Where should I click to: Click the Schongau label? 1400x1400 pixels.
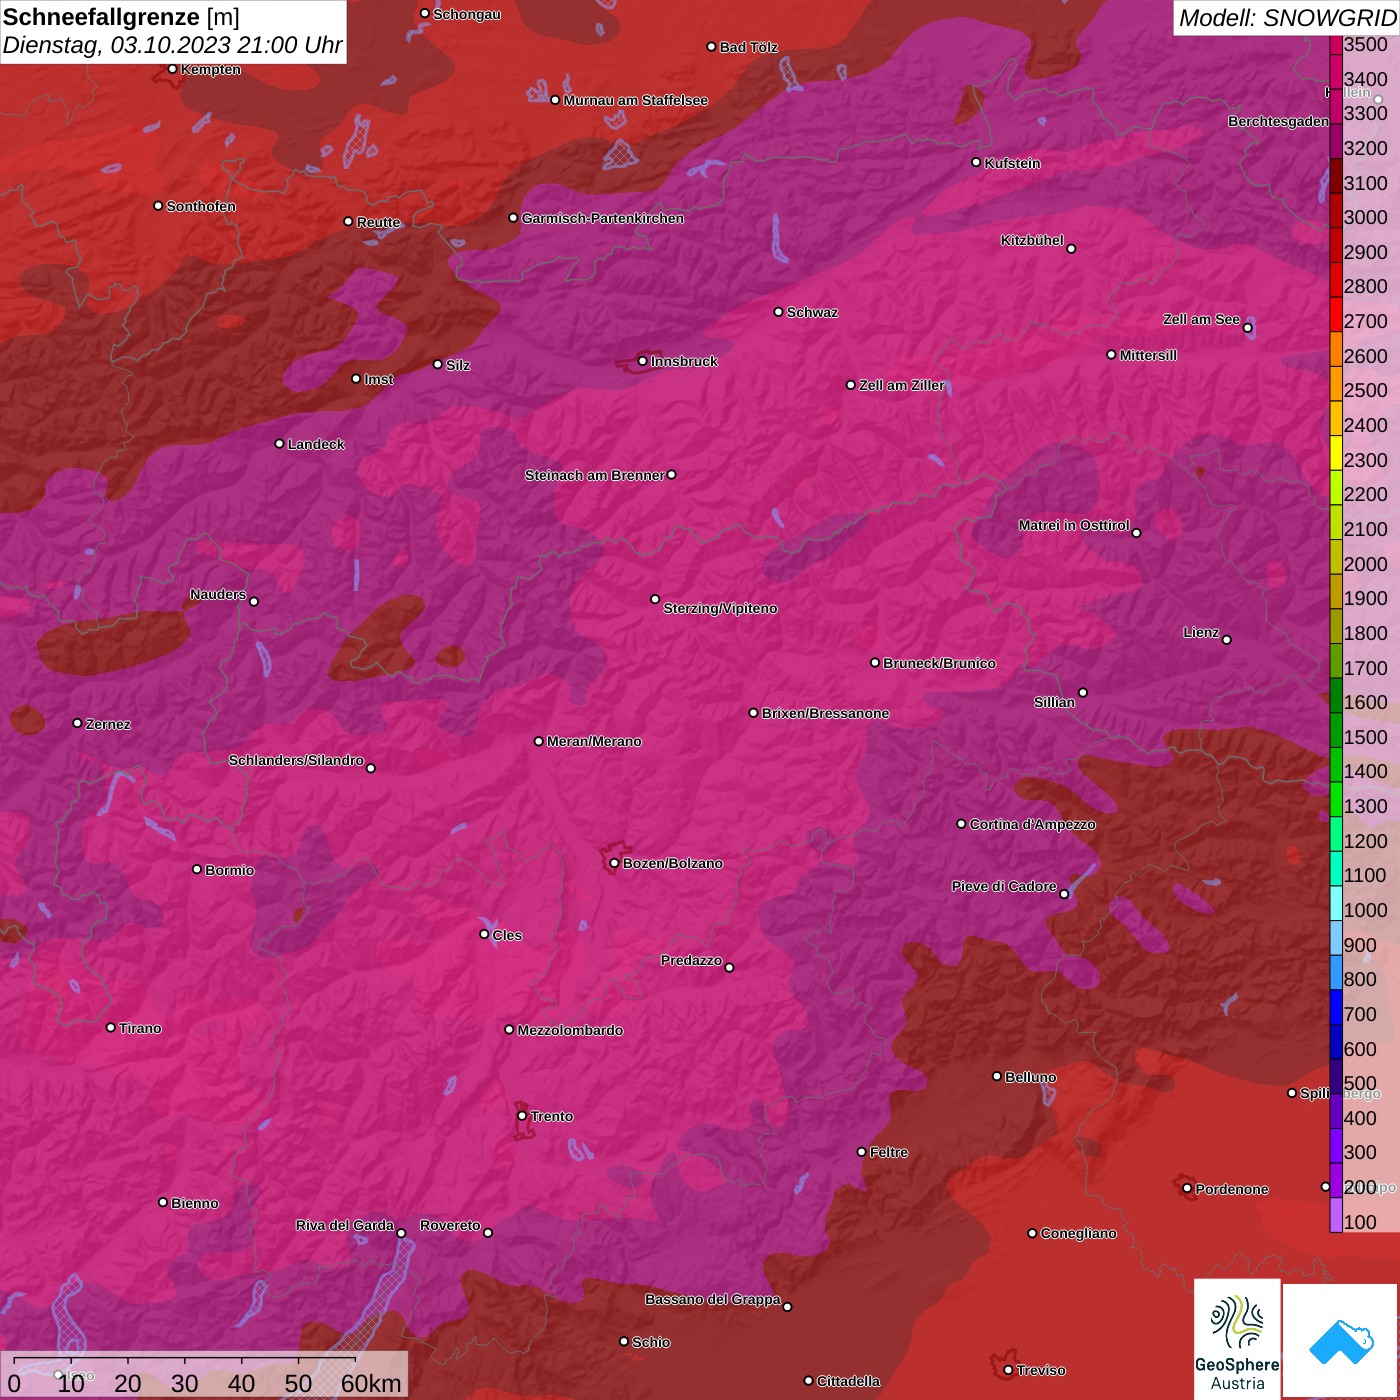tap(467, 14)
